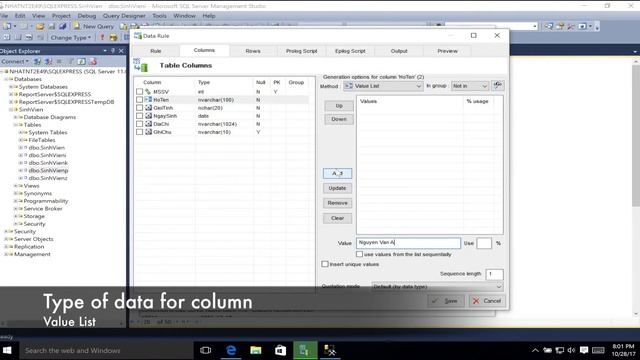This screenshot has width=640, height=360.
Task: Open the Quotation mode dropdown
Action: tap(437, 287)
